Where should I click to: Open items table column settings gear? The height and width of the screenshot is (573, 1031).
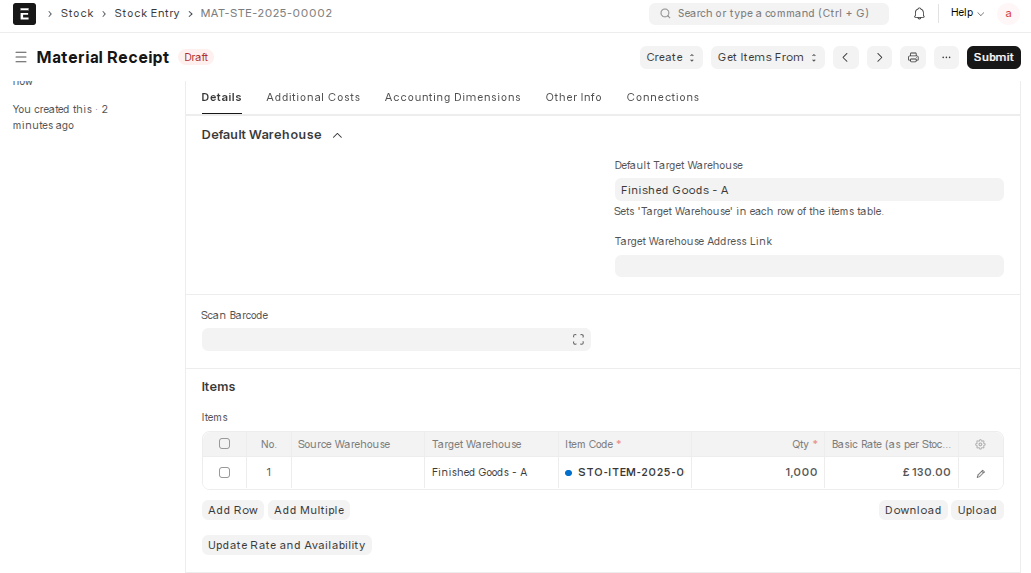980,444
